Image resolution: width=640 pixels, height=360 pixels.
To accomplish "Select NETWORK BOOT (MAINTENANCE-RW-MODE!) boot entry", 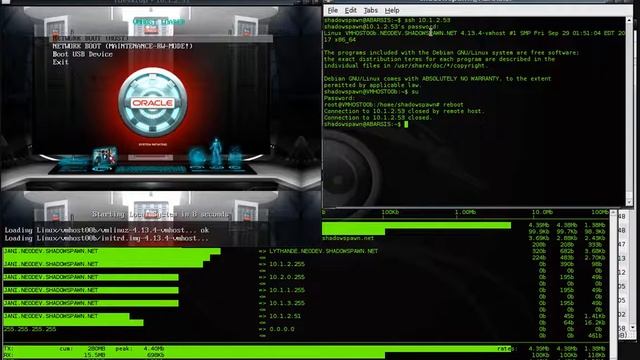I will coord(122,46).
